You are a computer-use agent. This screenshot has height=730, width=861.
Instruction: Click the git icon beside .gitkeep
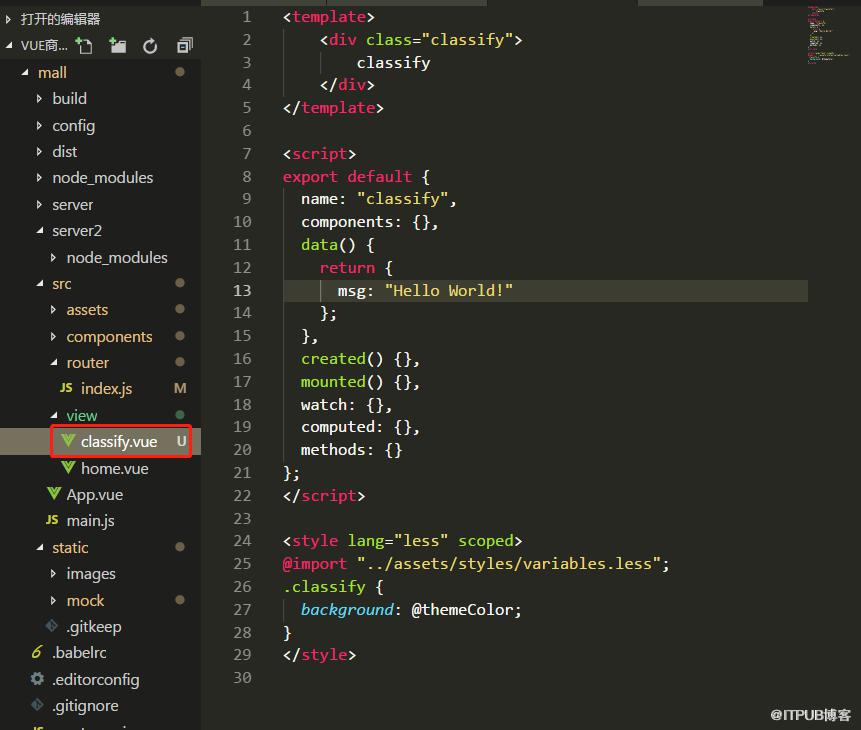(52, 626)
